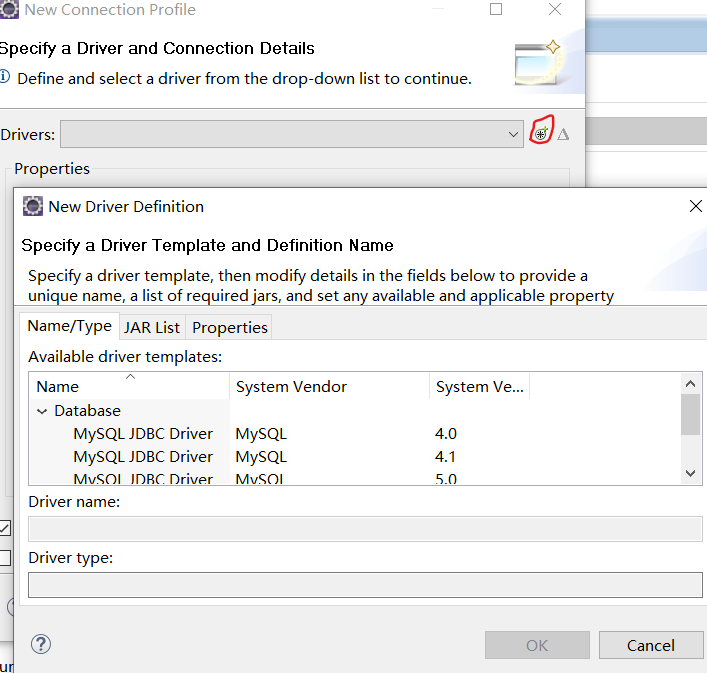Cancel the New Driver Definition dialog
Viewport: 707px width, 673px height.
coord(651,645)
